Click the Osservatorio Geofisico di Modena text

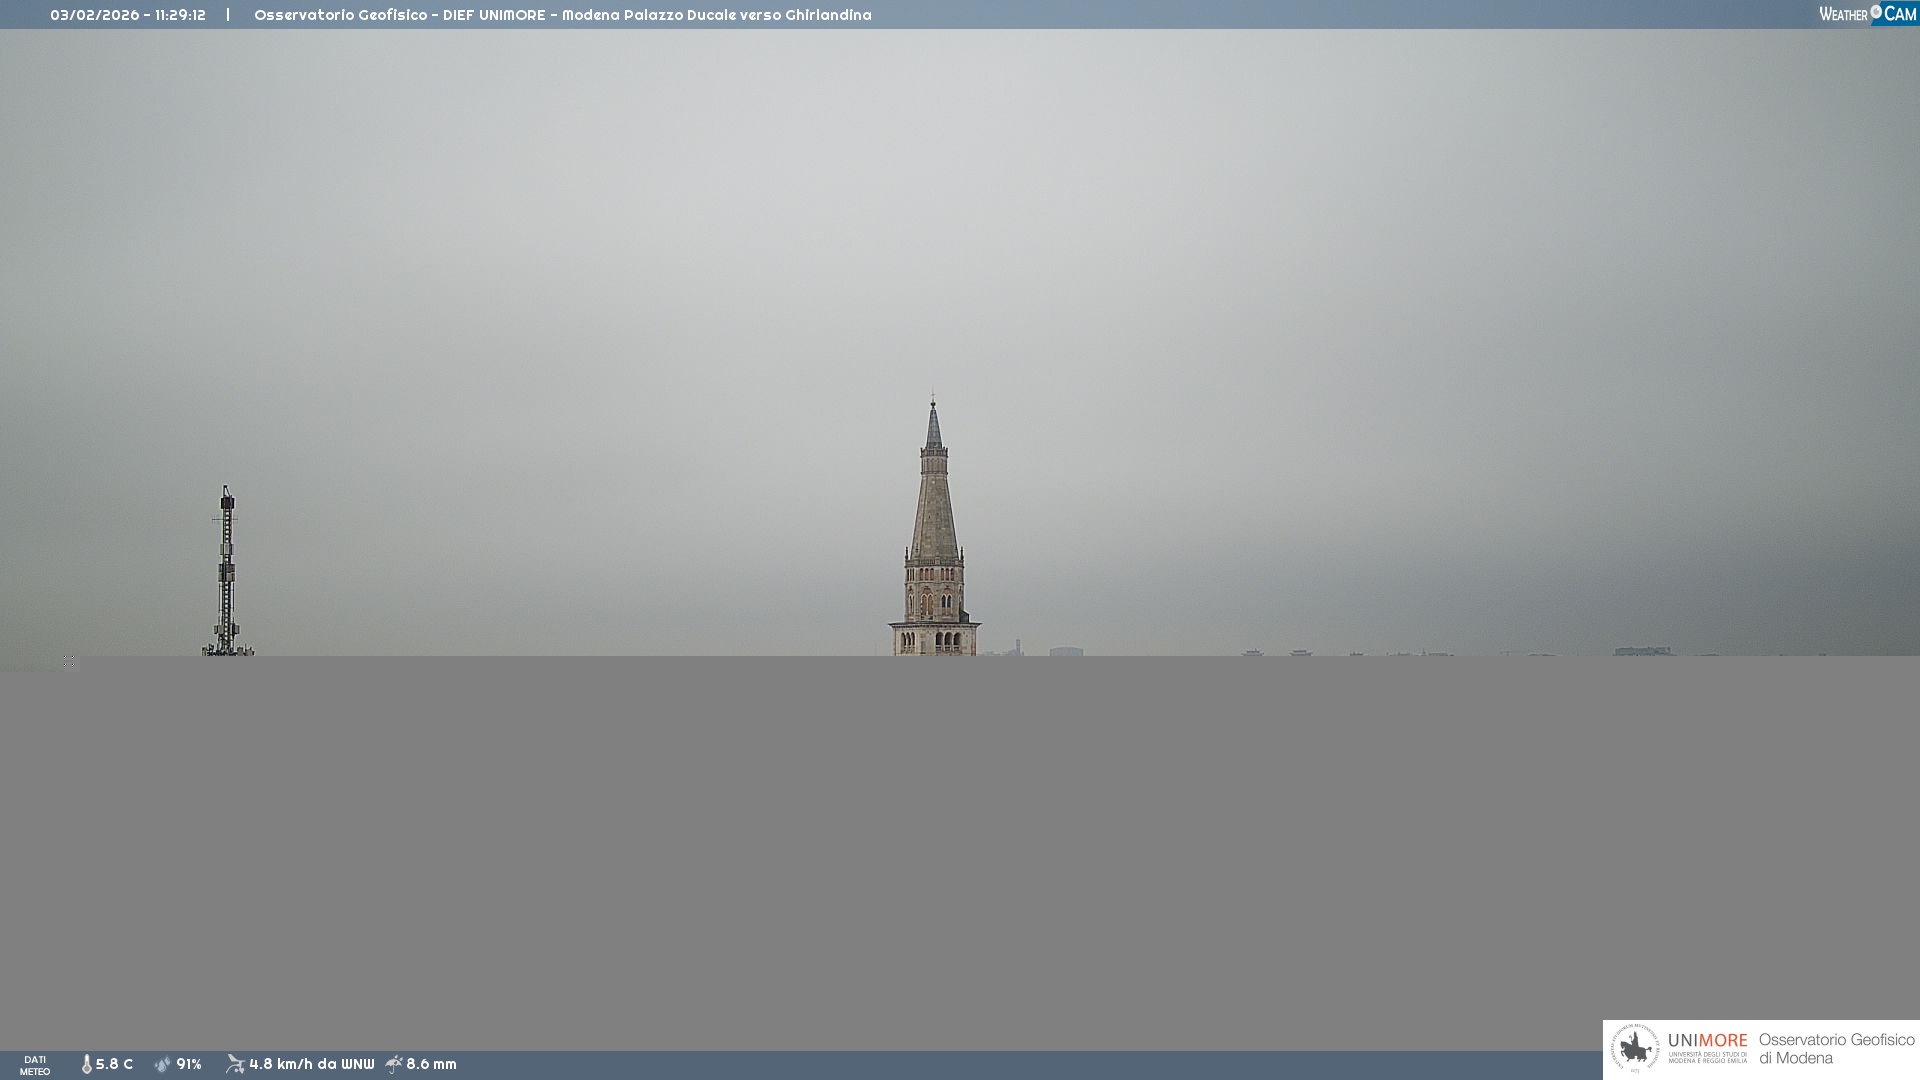1836,1049
